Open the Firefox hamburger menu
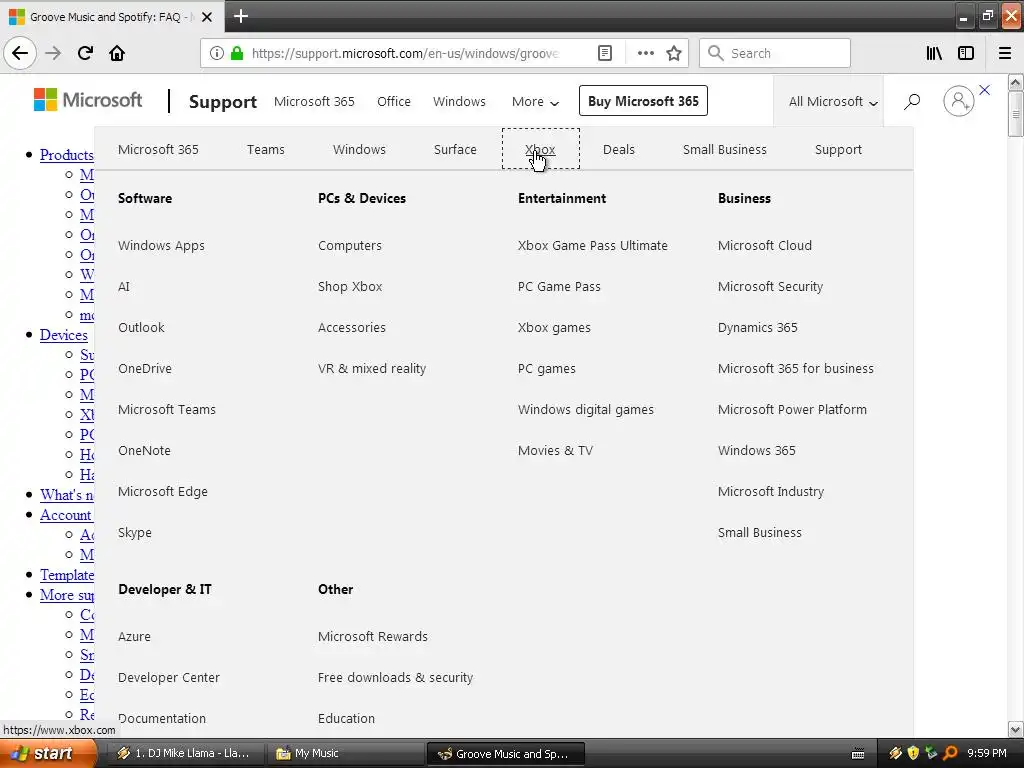This screenshot has height=768, width=1024. point(1005,53)
